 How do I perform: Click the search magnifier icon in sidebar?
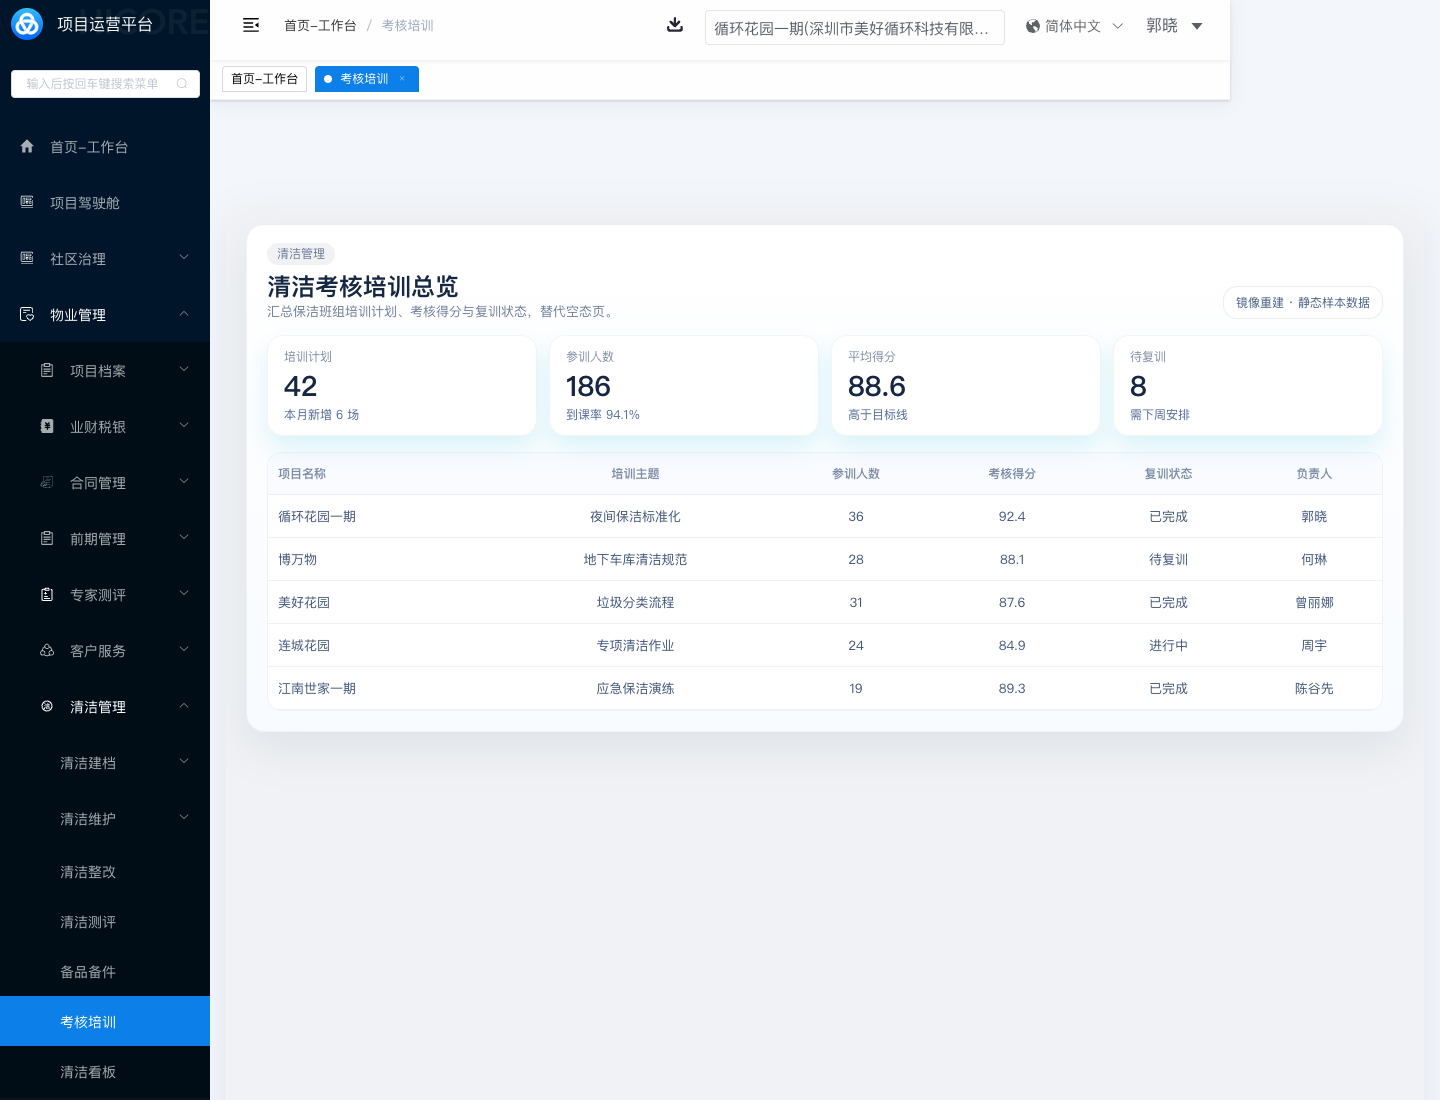click(x=182, y=84)
